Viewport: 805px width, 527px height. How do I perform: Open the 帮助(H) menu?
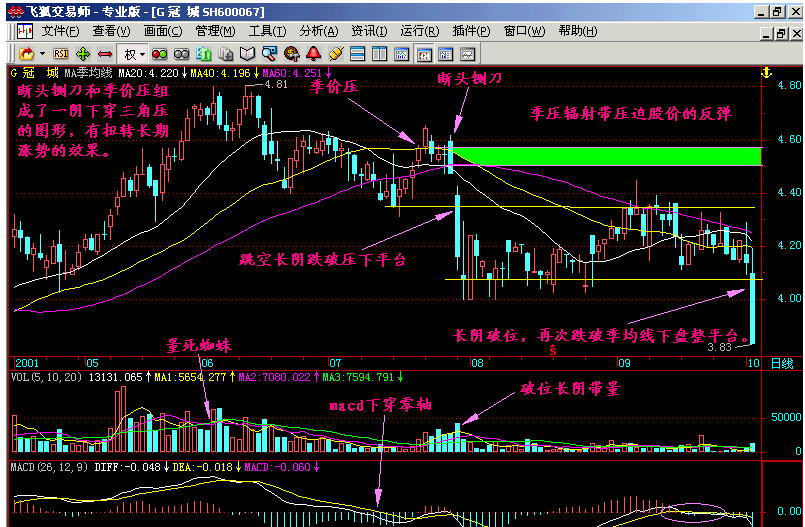(x=578, y=31)
